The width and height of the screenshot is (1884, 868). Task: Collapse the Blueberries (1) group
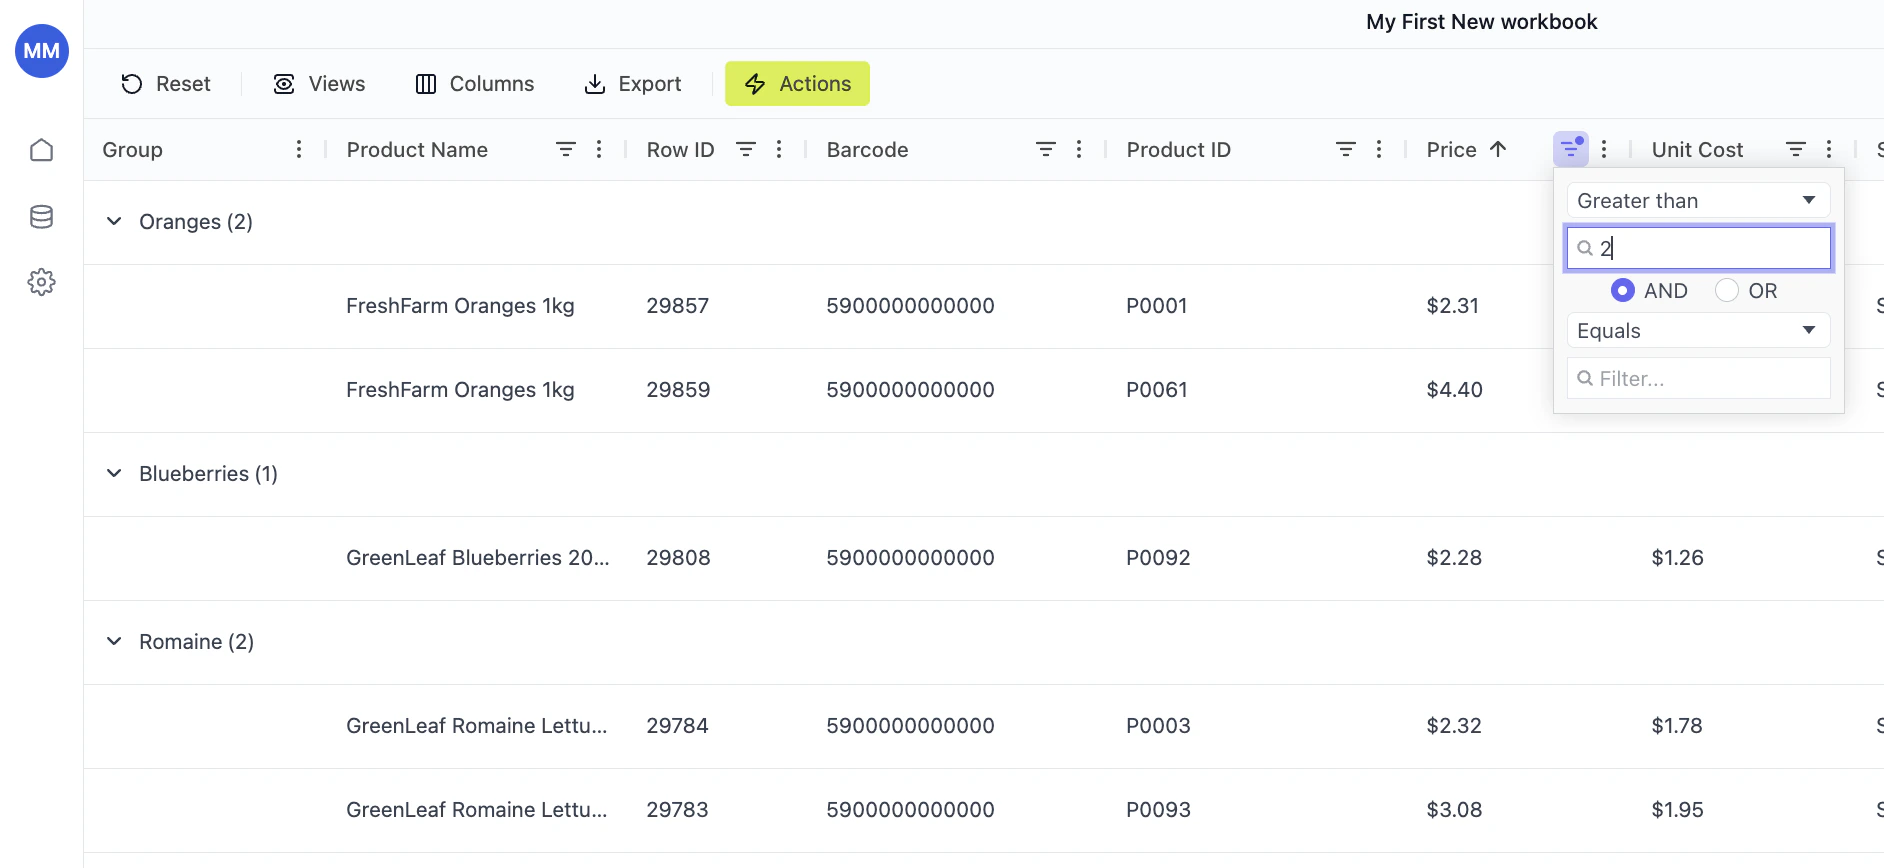tap(114, 473)
